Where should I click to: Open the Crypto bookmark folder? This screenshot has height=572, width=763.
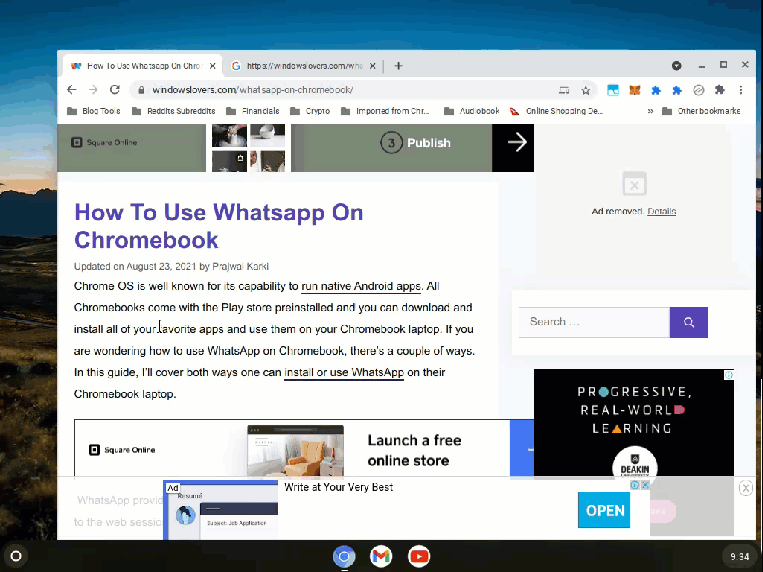(x=310, y=111)
